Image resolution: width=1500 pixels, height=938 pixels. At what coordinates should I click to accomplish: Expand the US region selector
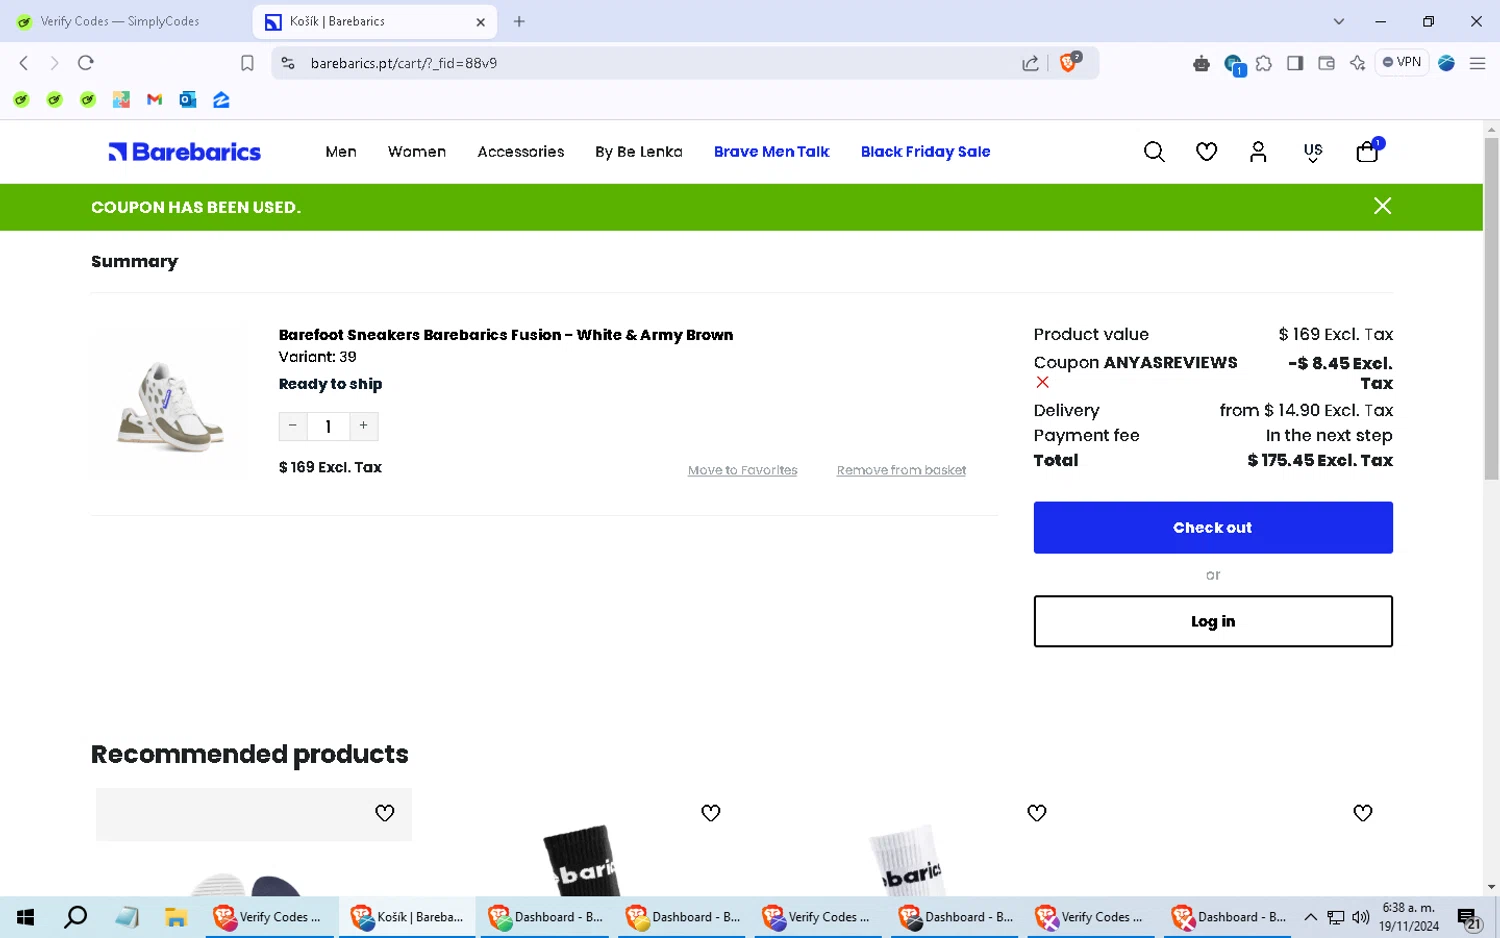(1313, 153)
